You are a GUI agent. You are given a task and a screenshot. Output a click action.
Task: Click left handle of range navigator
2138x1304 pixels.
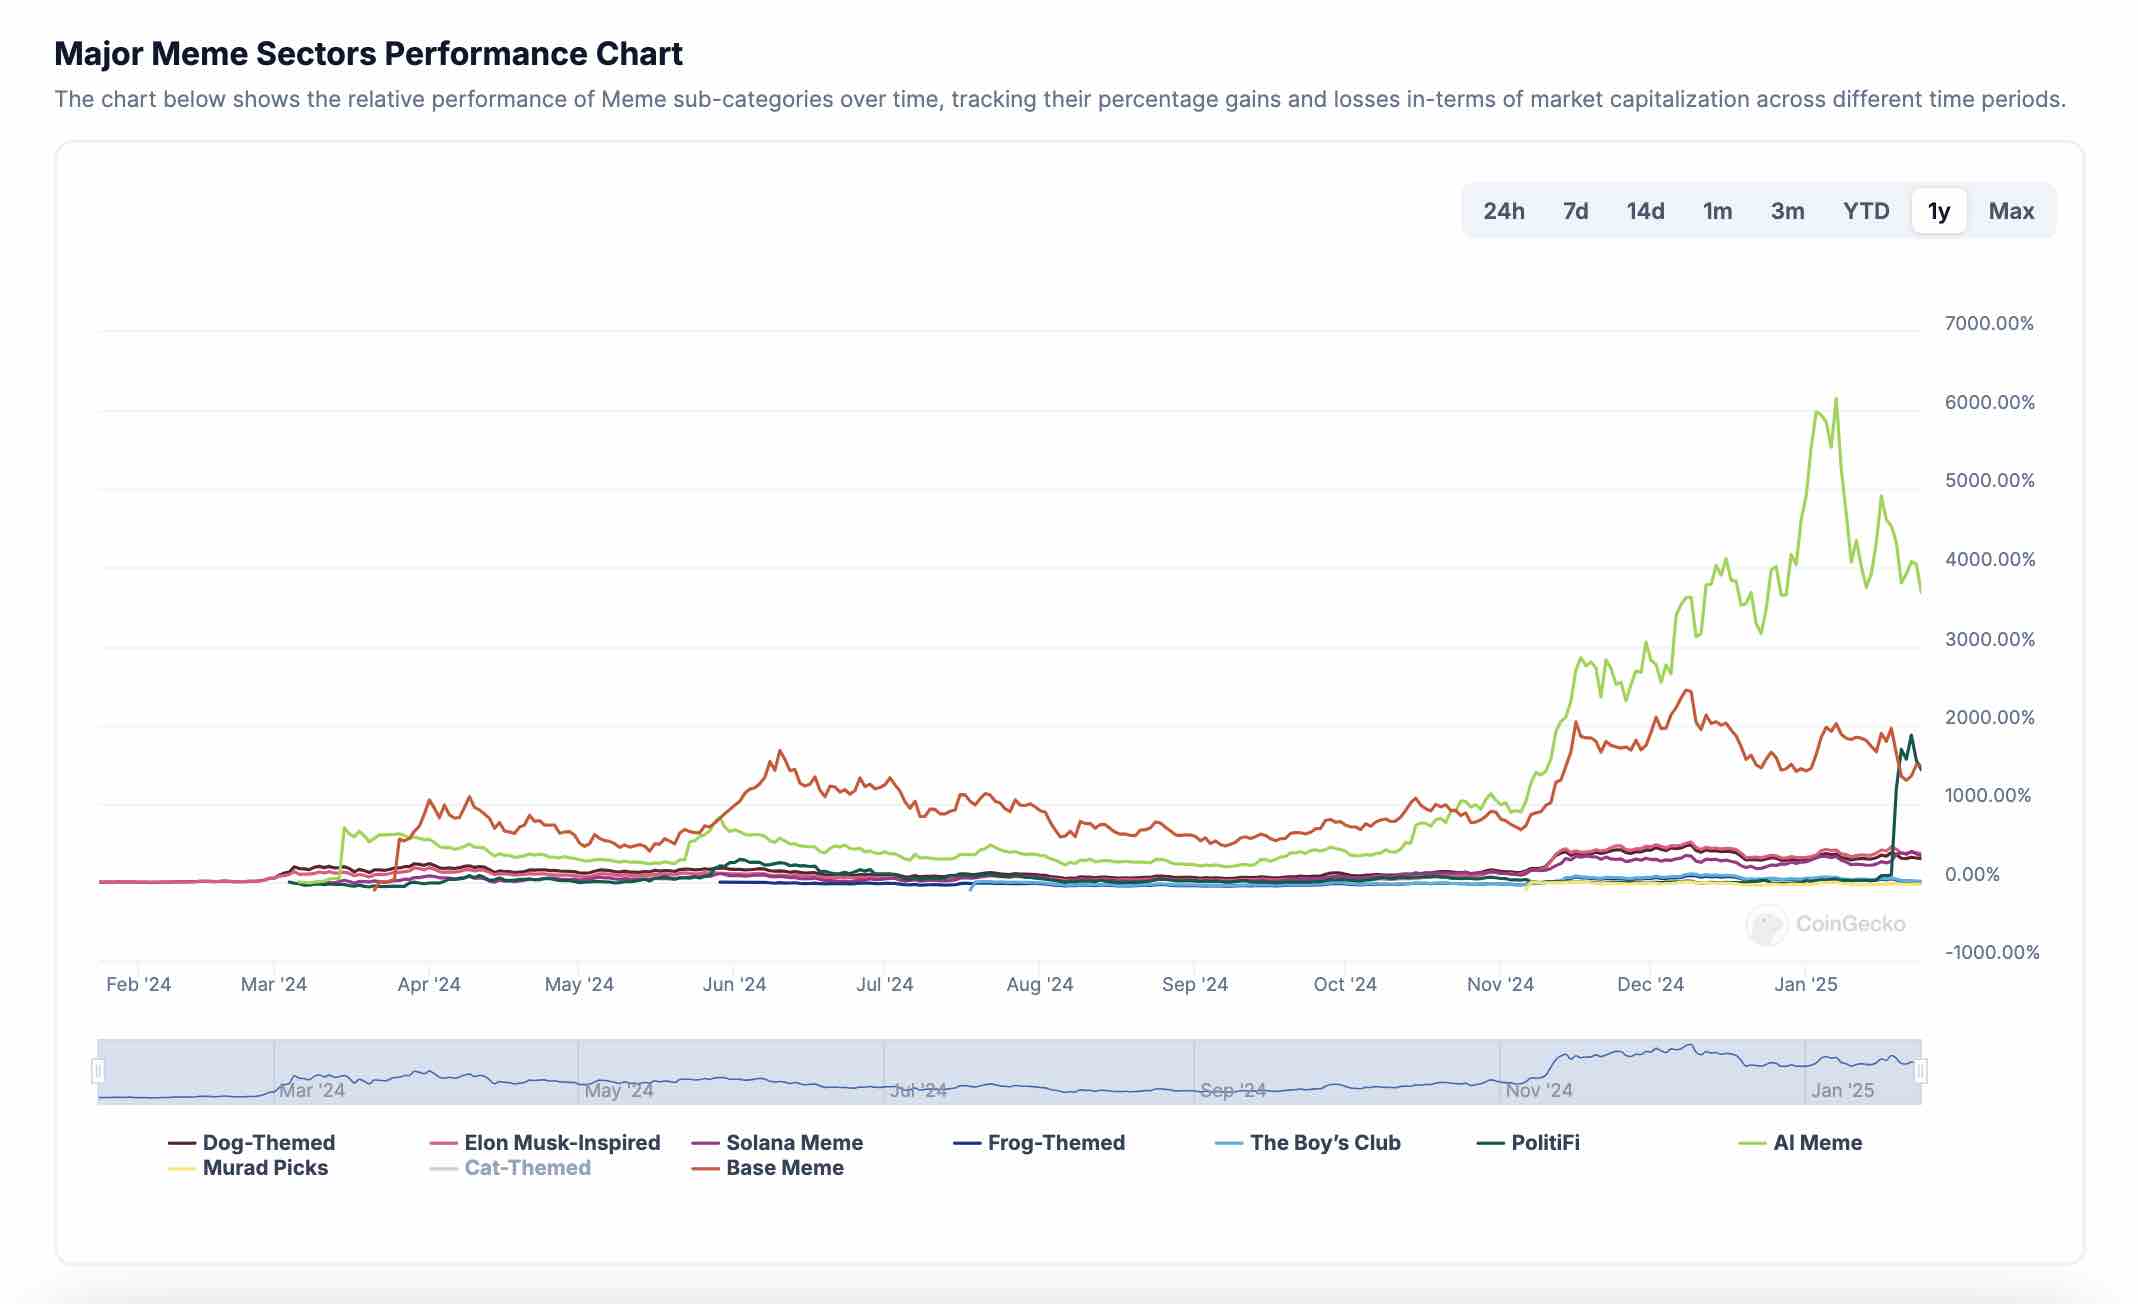click(98, 1071)
